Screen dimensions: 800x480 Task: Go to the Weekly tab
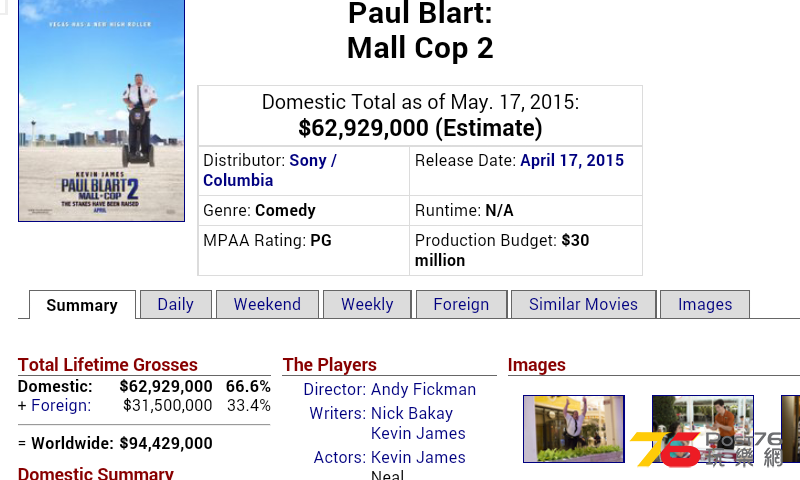[367, 305]
